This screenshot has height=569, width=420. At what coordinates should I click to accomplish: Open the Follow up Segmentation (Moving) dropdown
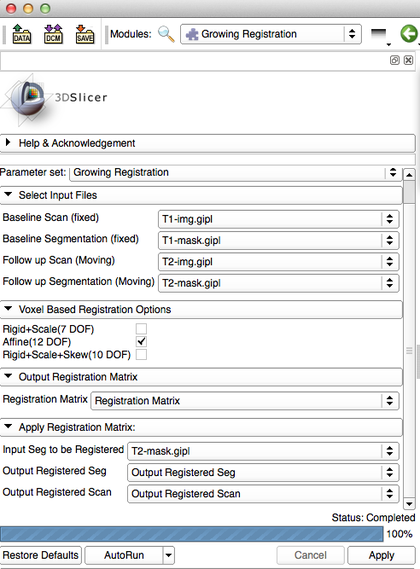point(278,283)
